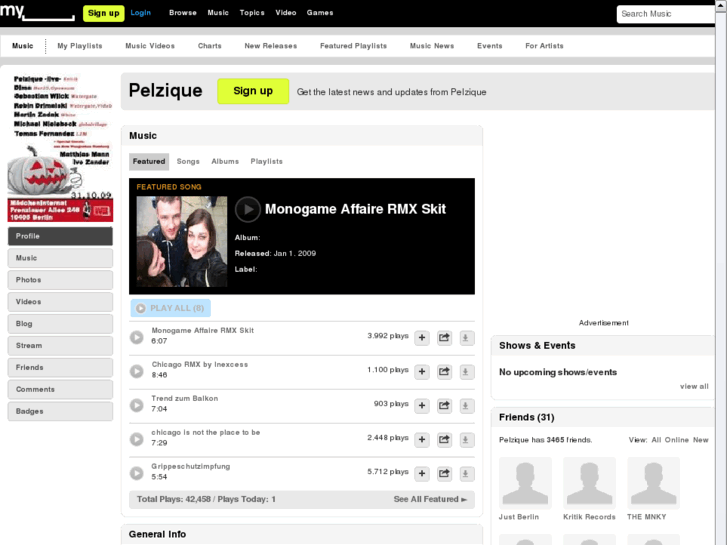Download chicago is not the place to be
This screenshot has height=545, width=727.
[x=466, y=439]
